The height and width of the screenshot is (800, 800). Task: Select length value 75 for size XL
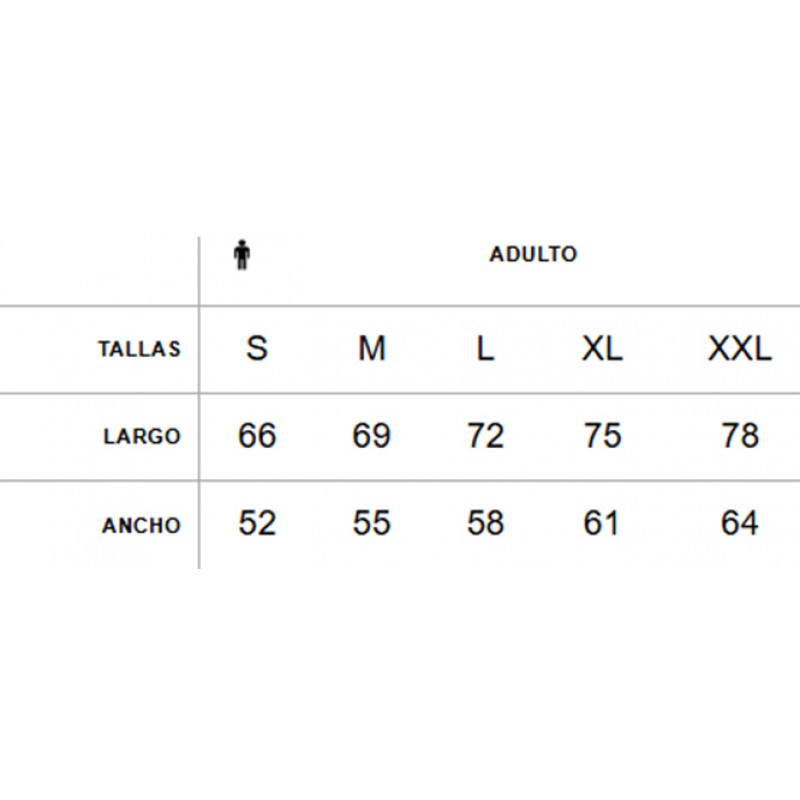[x=602, y=435]
